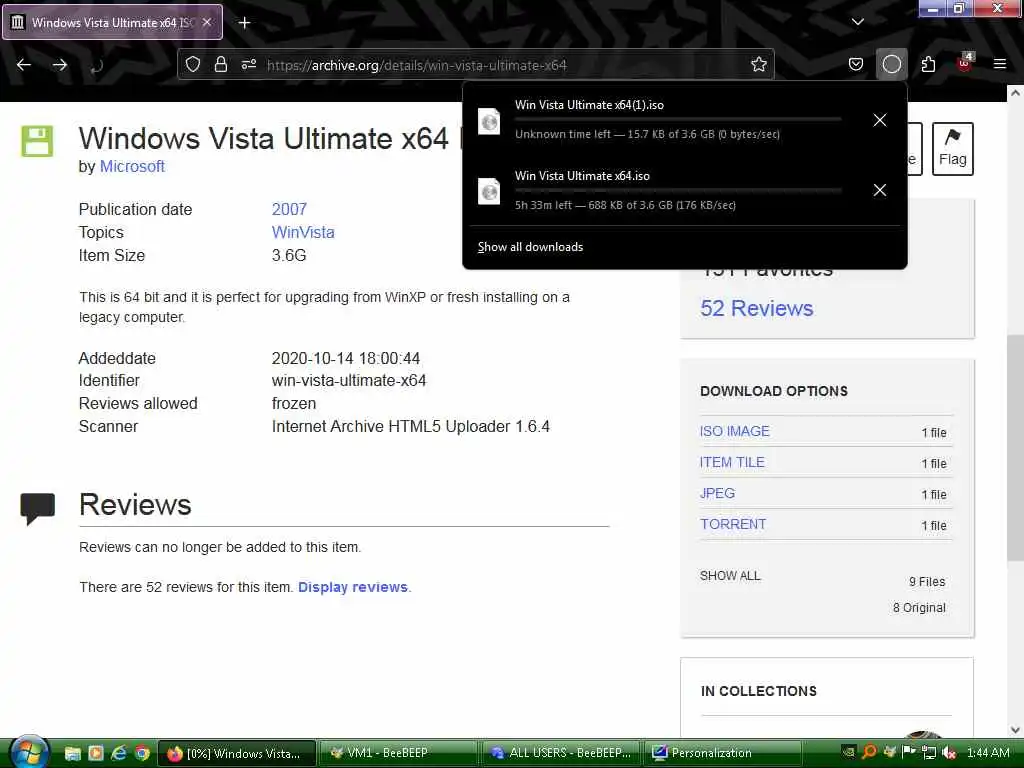Image resolution: width=1024 pixels, height=768 pixels.
Task: Open the extensions puzzle icon
Action: [x=928, y=65]
